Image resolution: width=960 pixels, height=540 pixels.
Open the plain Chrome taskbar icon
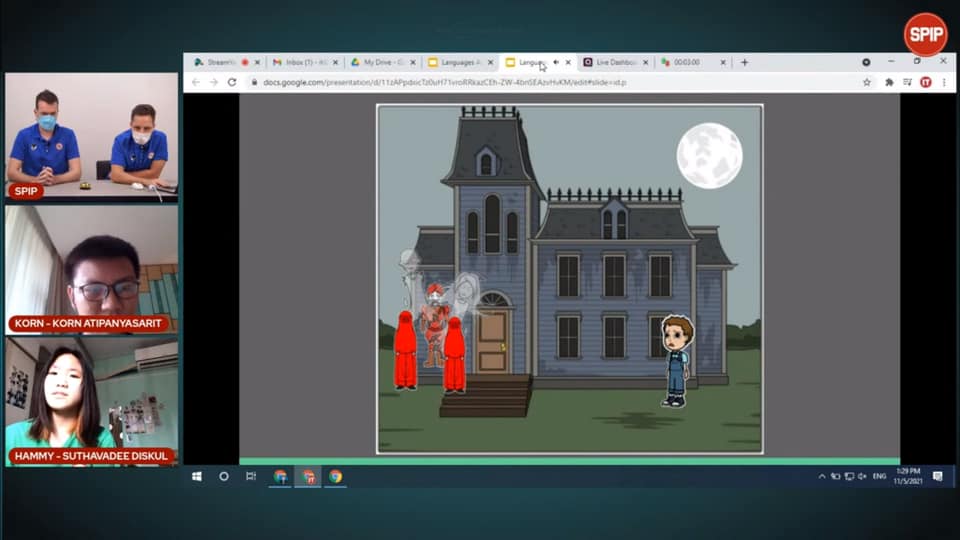(336, 476)
